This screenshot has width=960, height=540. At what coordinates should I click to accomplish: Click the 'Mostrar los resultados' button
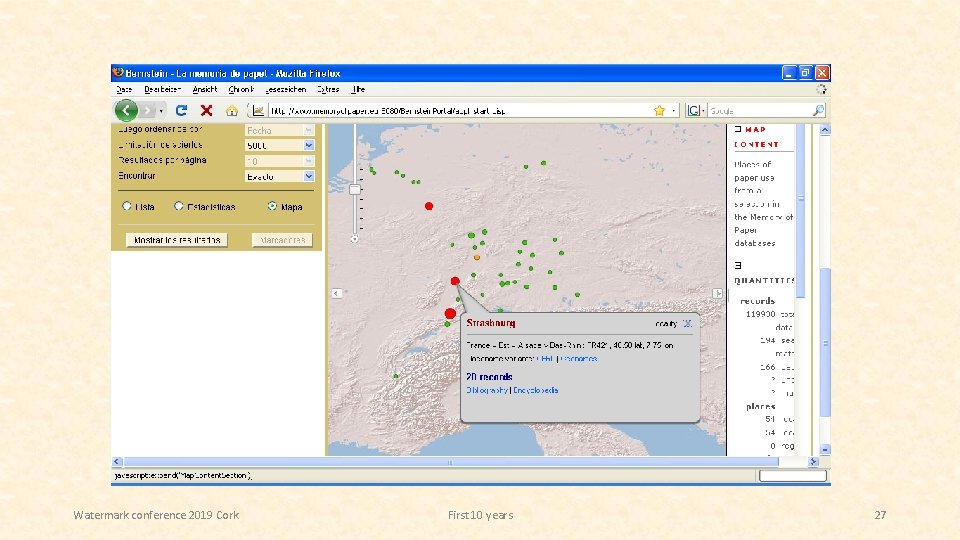pyautogui.click(x=176, y=240)
